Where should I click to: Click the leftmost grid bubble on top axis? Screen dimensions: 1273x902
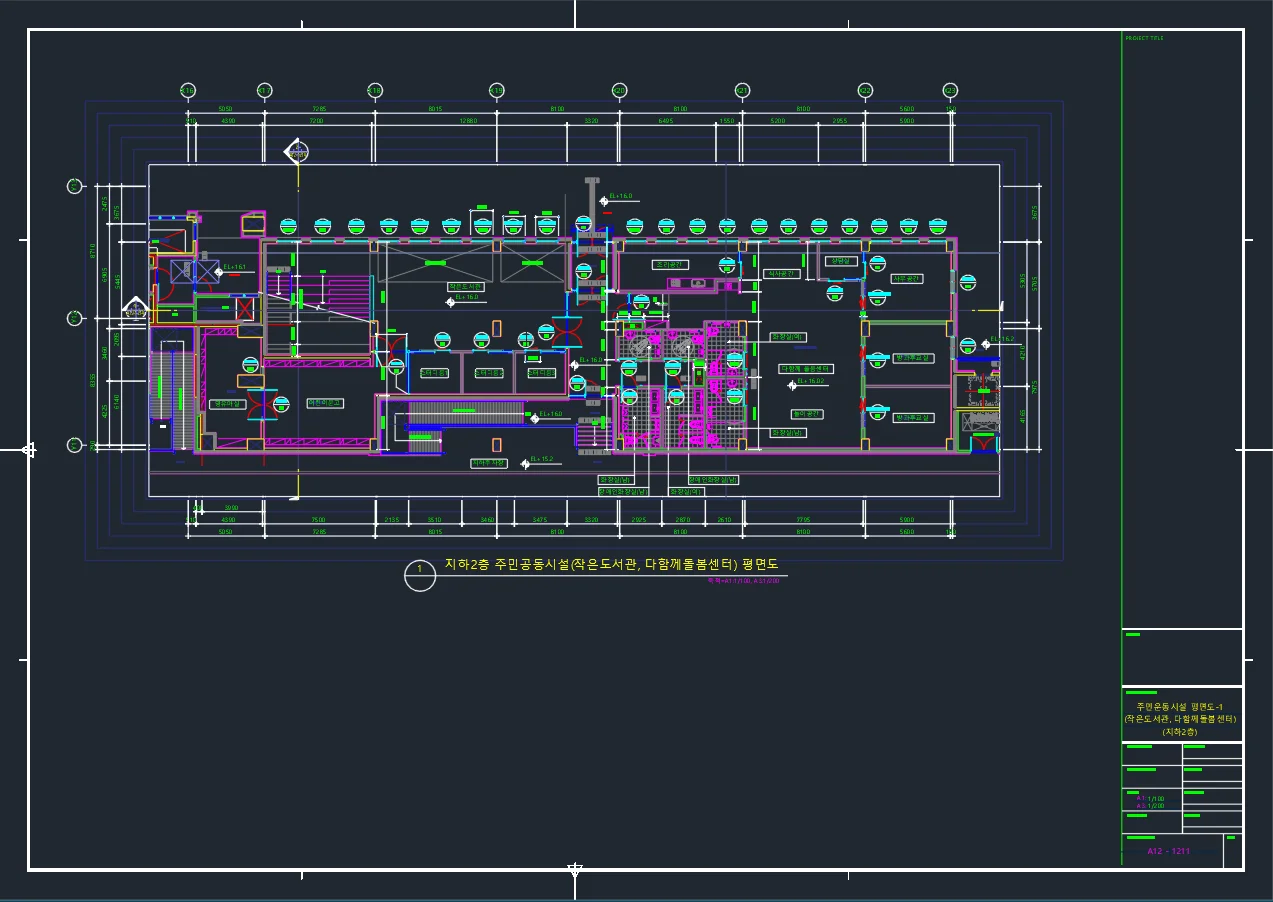click(187, 91)
